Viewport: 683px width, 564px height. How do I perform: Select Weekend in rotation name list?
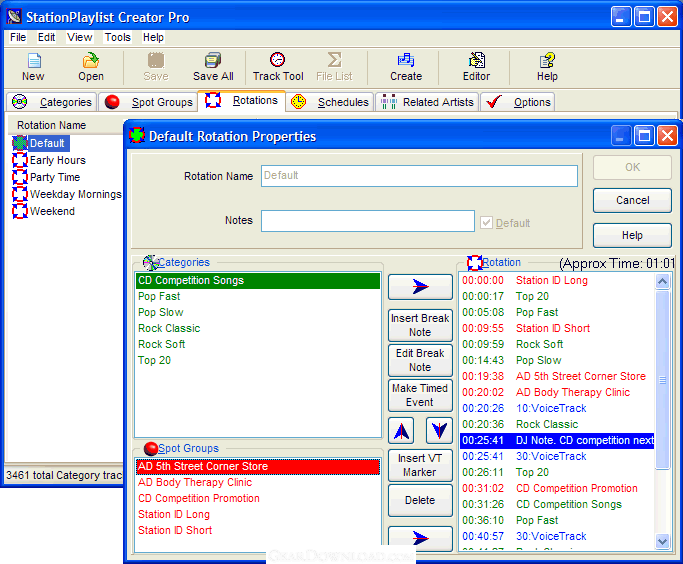[52, 211]
